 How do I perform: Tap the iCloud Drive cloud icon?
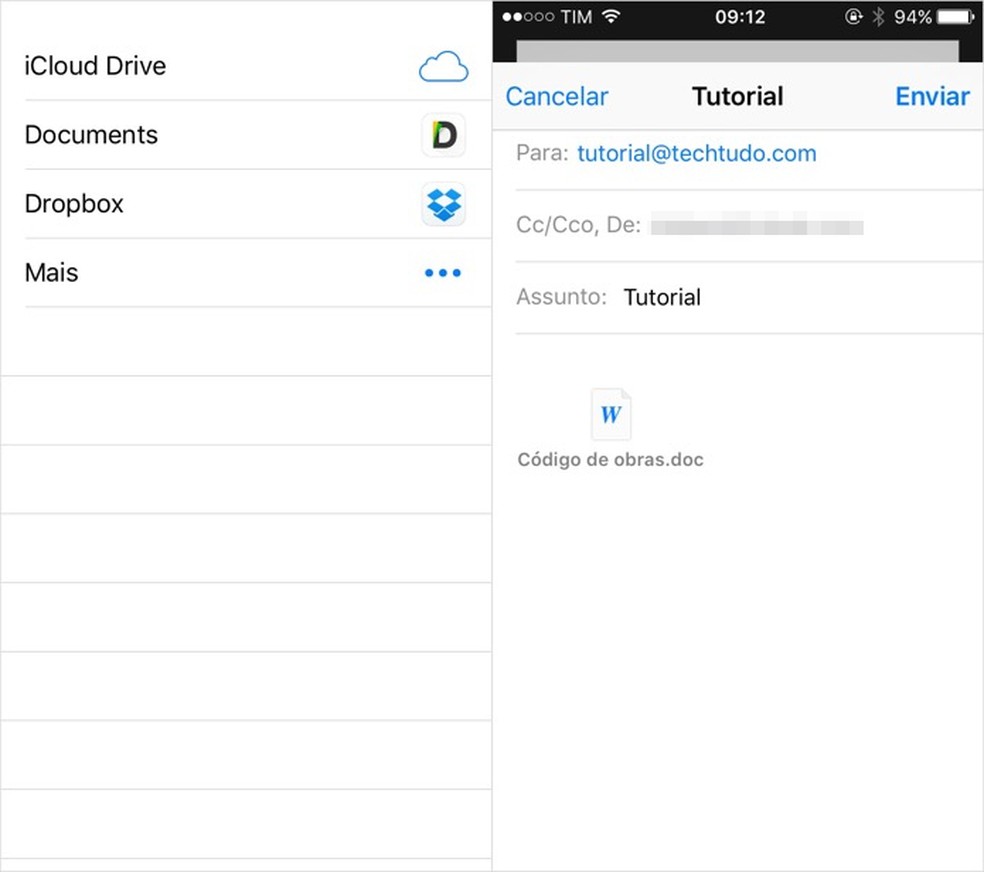444,66
